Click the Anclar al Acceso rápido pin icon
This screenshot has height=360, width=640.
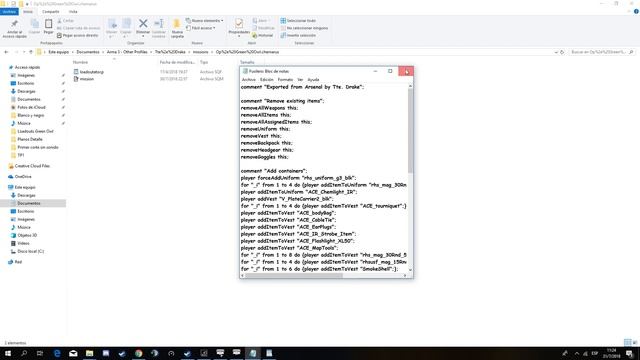point(14,24)
